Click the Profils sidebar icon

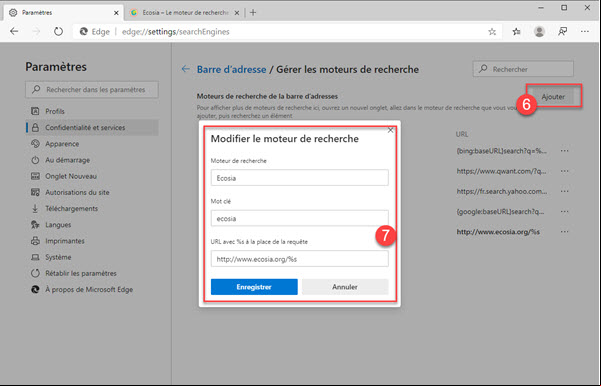click(35, 111)
